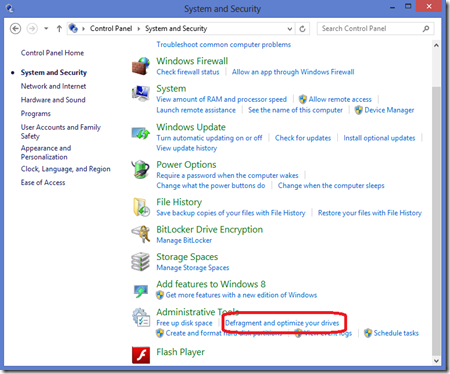Click Require a password when the computer wakes

tap(227, 175)
